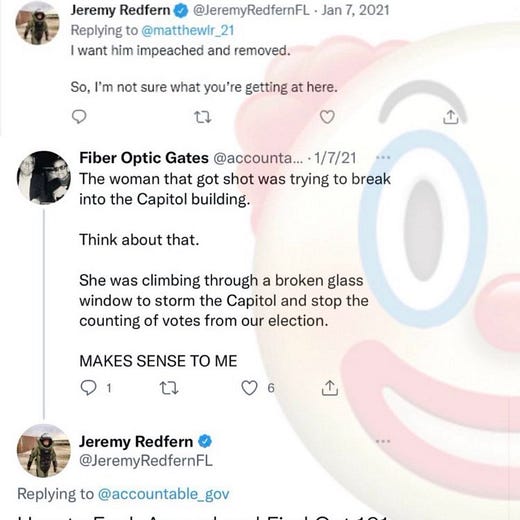Screen dimensions: 520x520
Task: Share Jeremy Redfern's top tweet
Action: coord(451,117)
